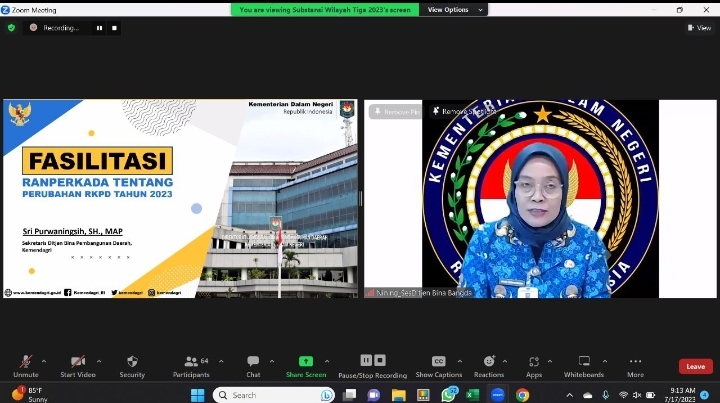Click the green encryption shield icon
The width and height of the screenshot is (720, 403).
11,28
